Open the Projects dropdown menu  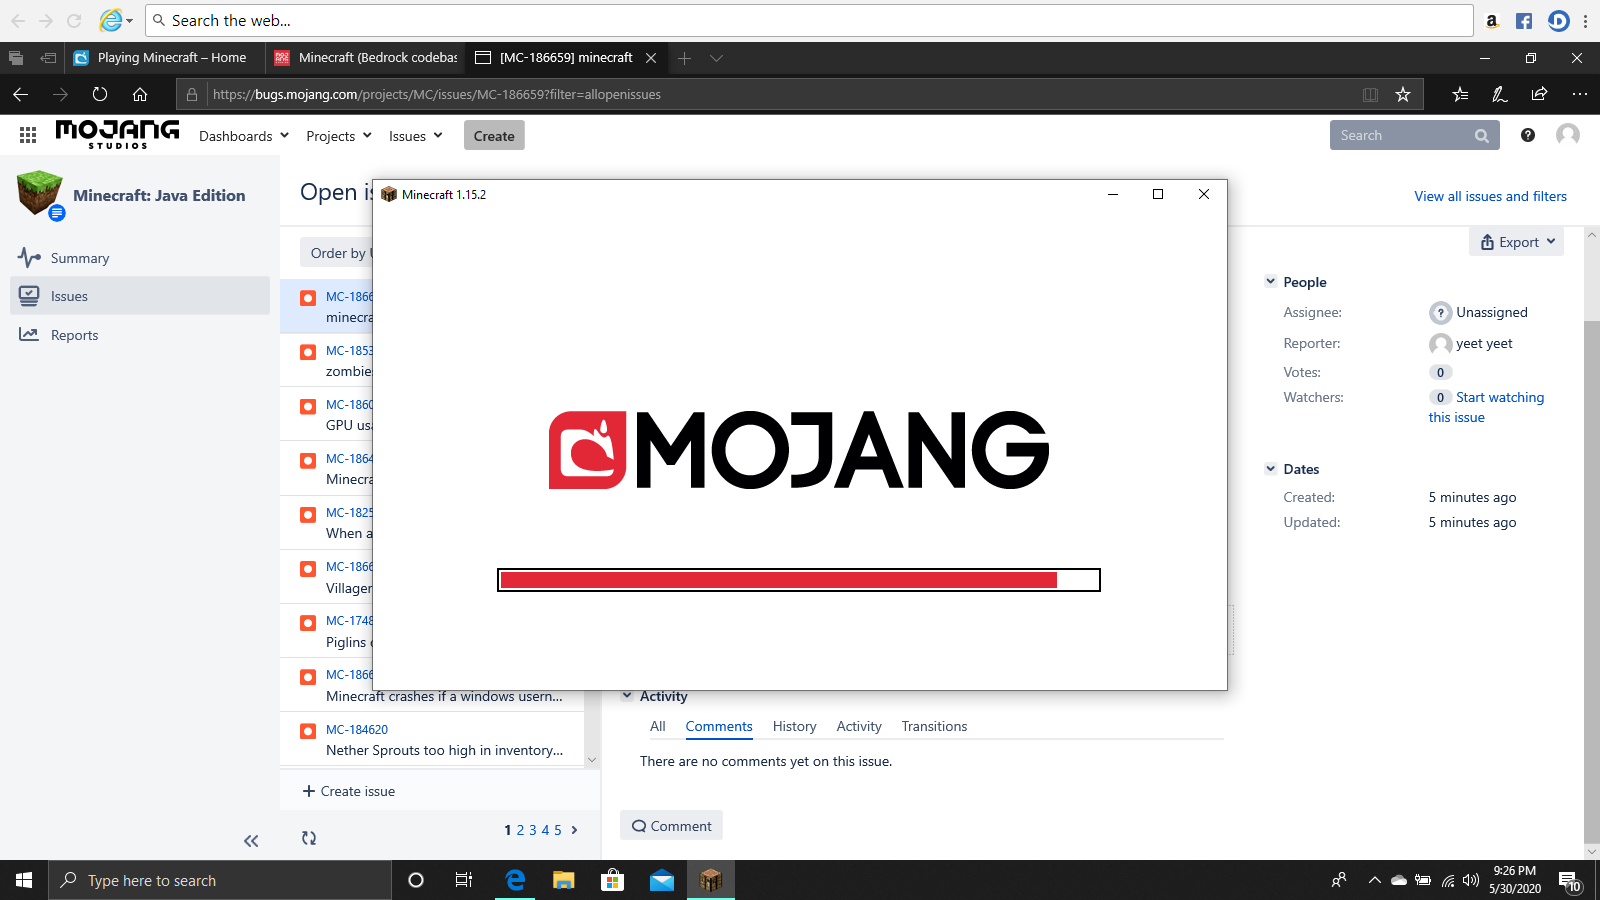[339, 136]
